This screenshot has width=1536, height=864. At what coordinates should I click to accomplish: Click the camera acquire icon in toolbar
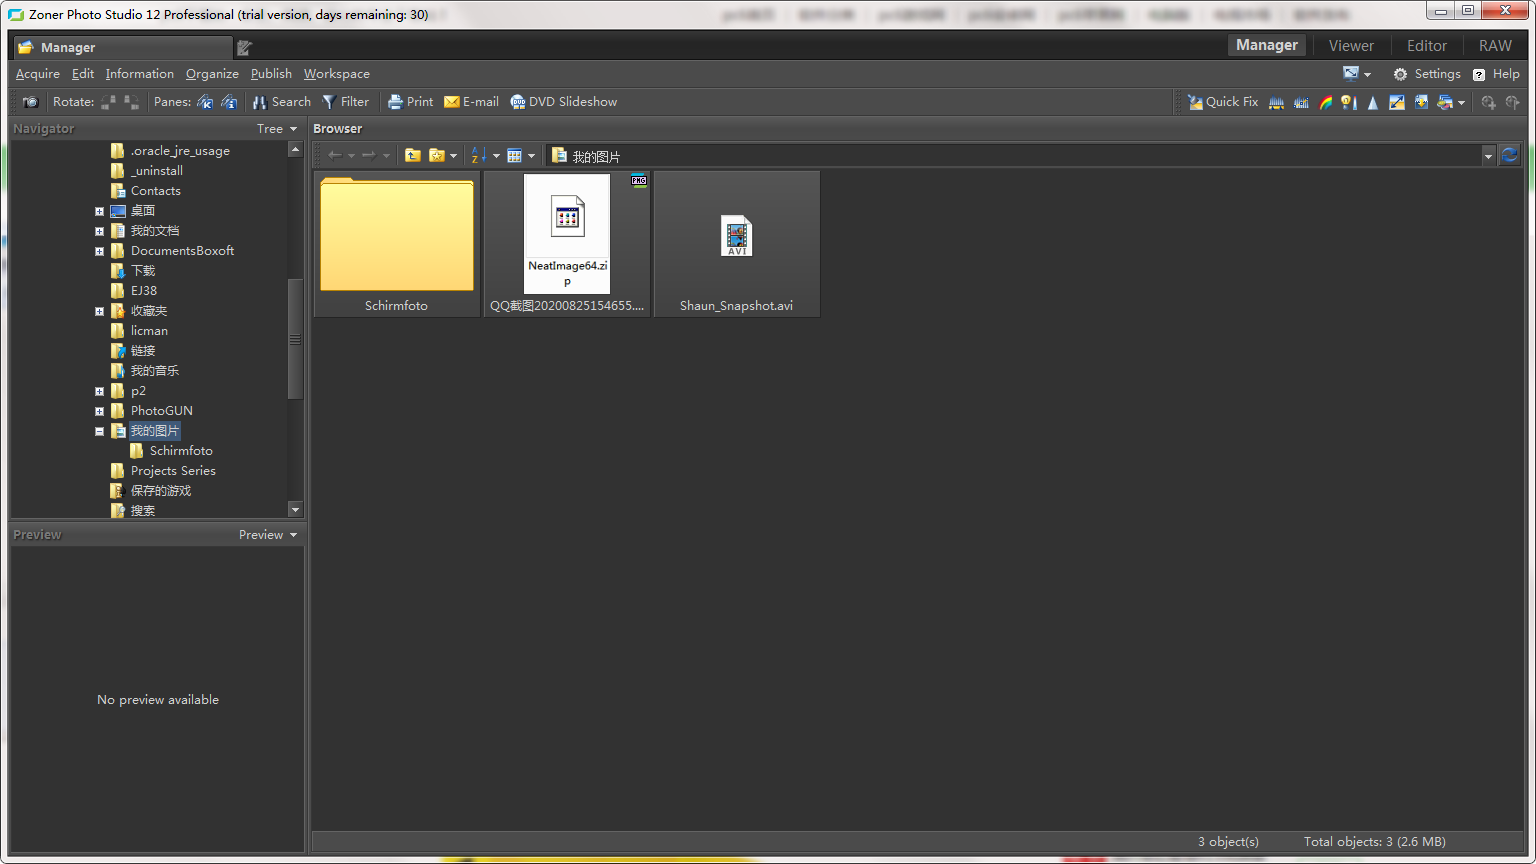click(x=31, y=102)
